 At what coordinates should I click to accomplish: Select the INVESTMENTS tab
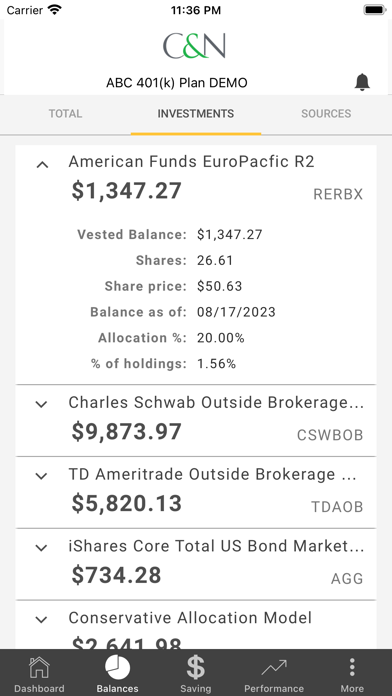click(196, 114)
